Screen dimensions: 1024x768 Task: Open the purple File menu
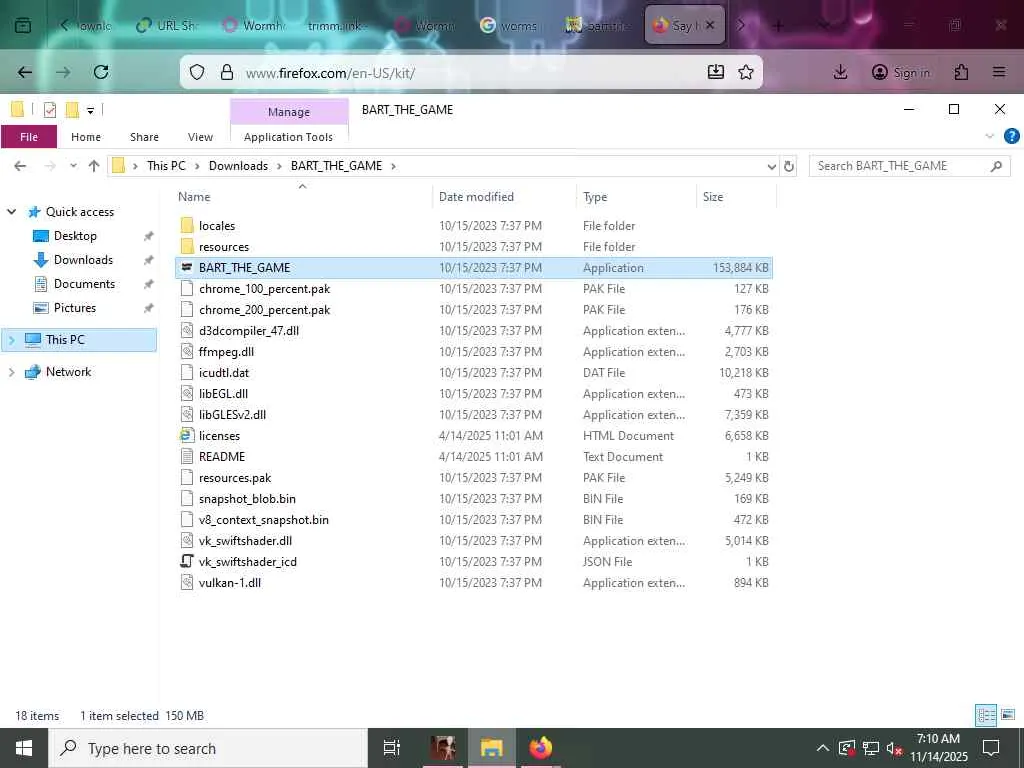pos(29,136)
